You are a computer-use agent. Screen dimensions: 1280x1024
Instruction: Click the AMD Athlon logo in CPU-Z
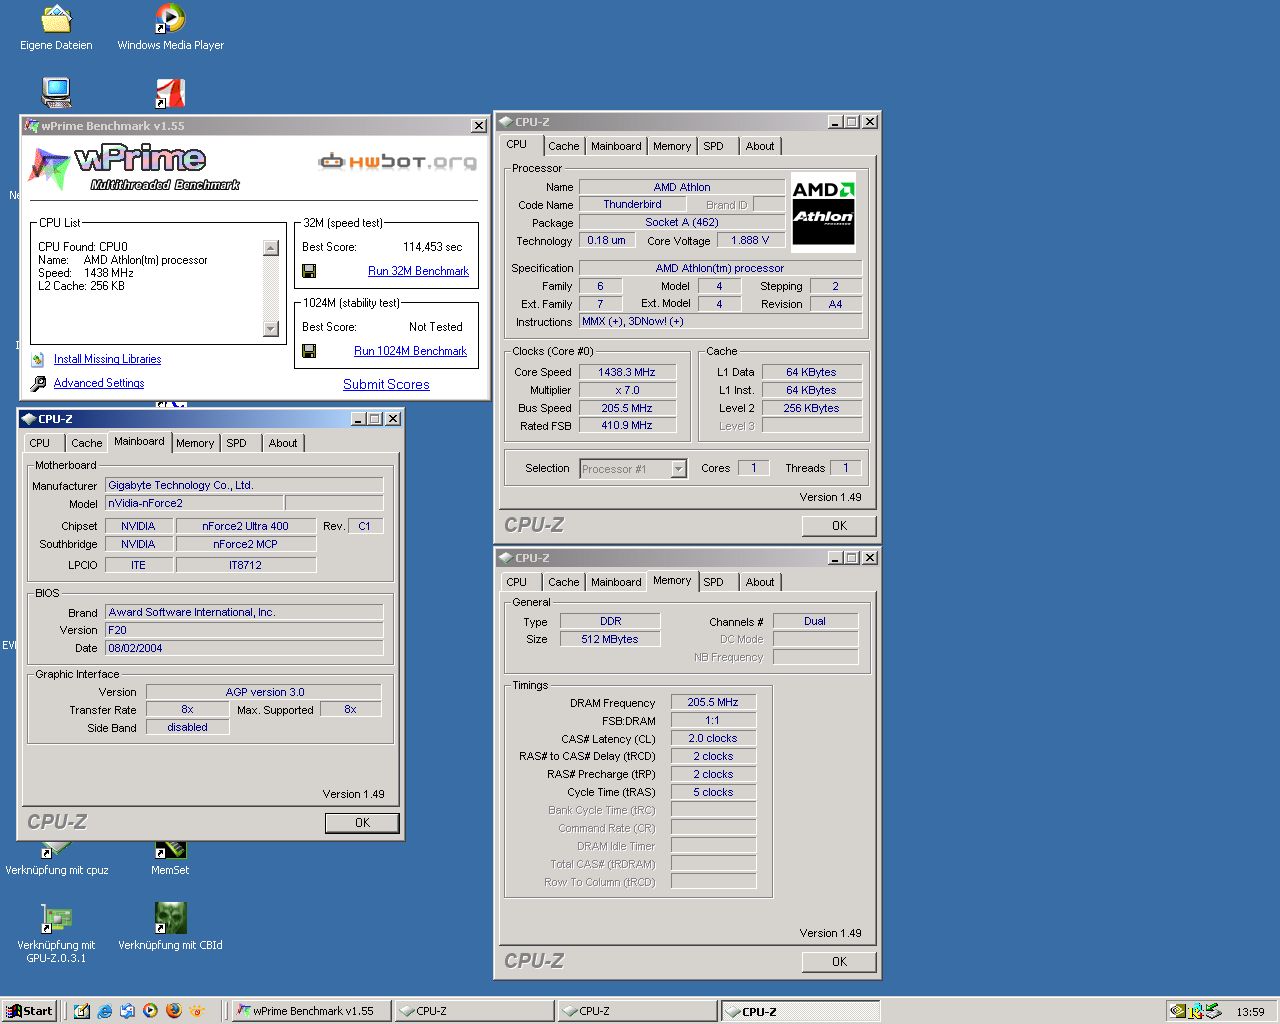[823, 212]
